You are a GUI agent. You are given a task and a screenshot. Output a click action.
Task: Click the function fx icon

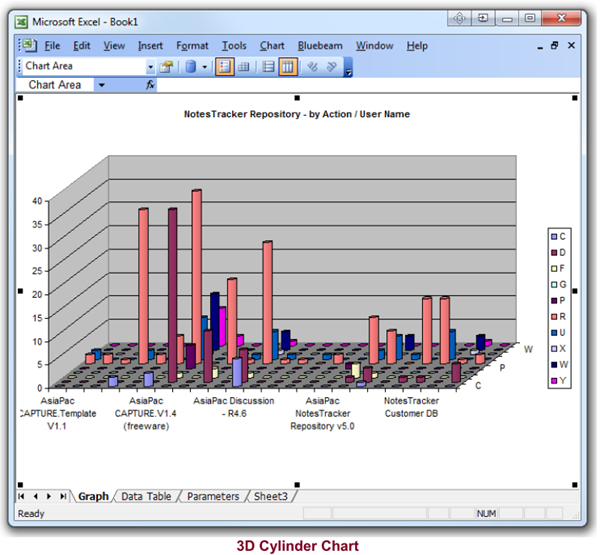click(150, 85)
